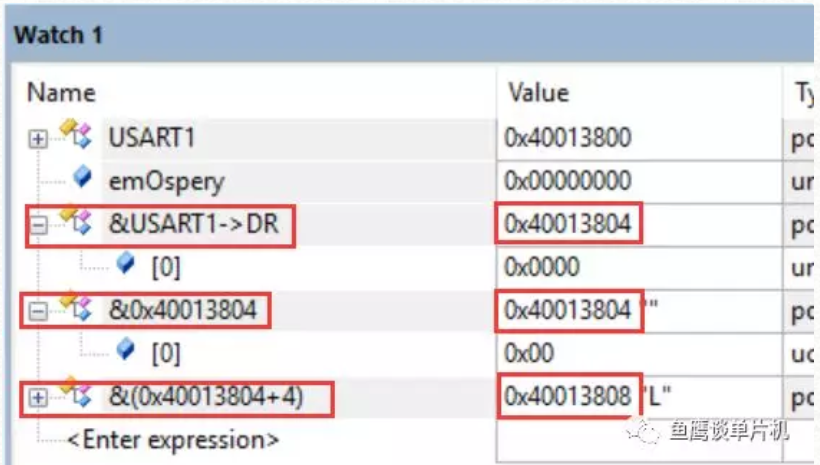Click the WeChat watermark logo icon
This screenshot has height=465, width=820.
[643, 432]
